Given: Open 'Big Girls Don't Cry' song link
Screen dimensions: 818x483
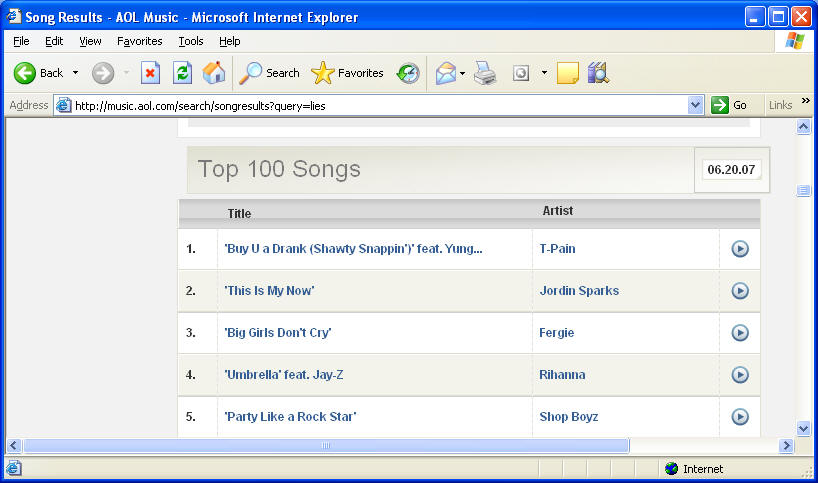Looking at the screenshot, I should (x=278, y=333).
